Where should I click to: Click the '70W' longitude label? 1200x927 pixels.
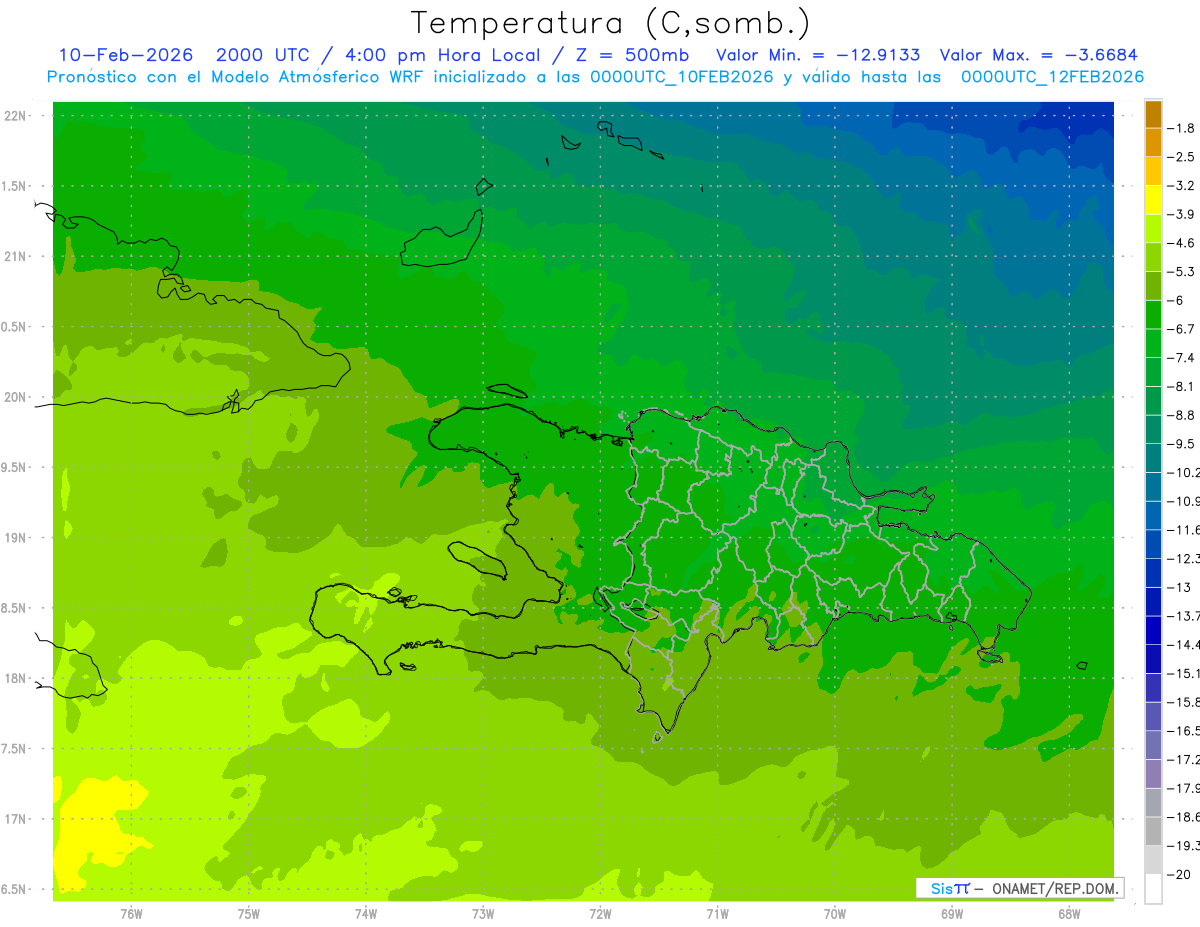[x=835, y=914]
